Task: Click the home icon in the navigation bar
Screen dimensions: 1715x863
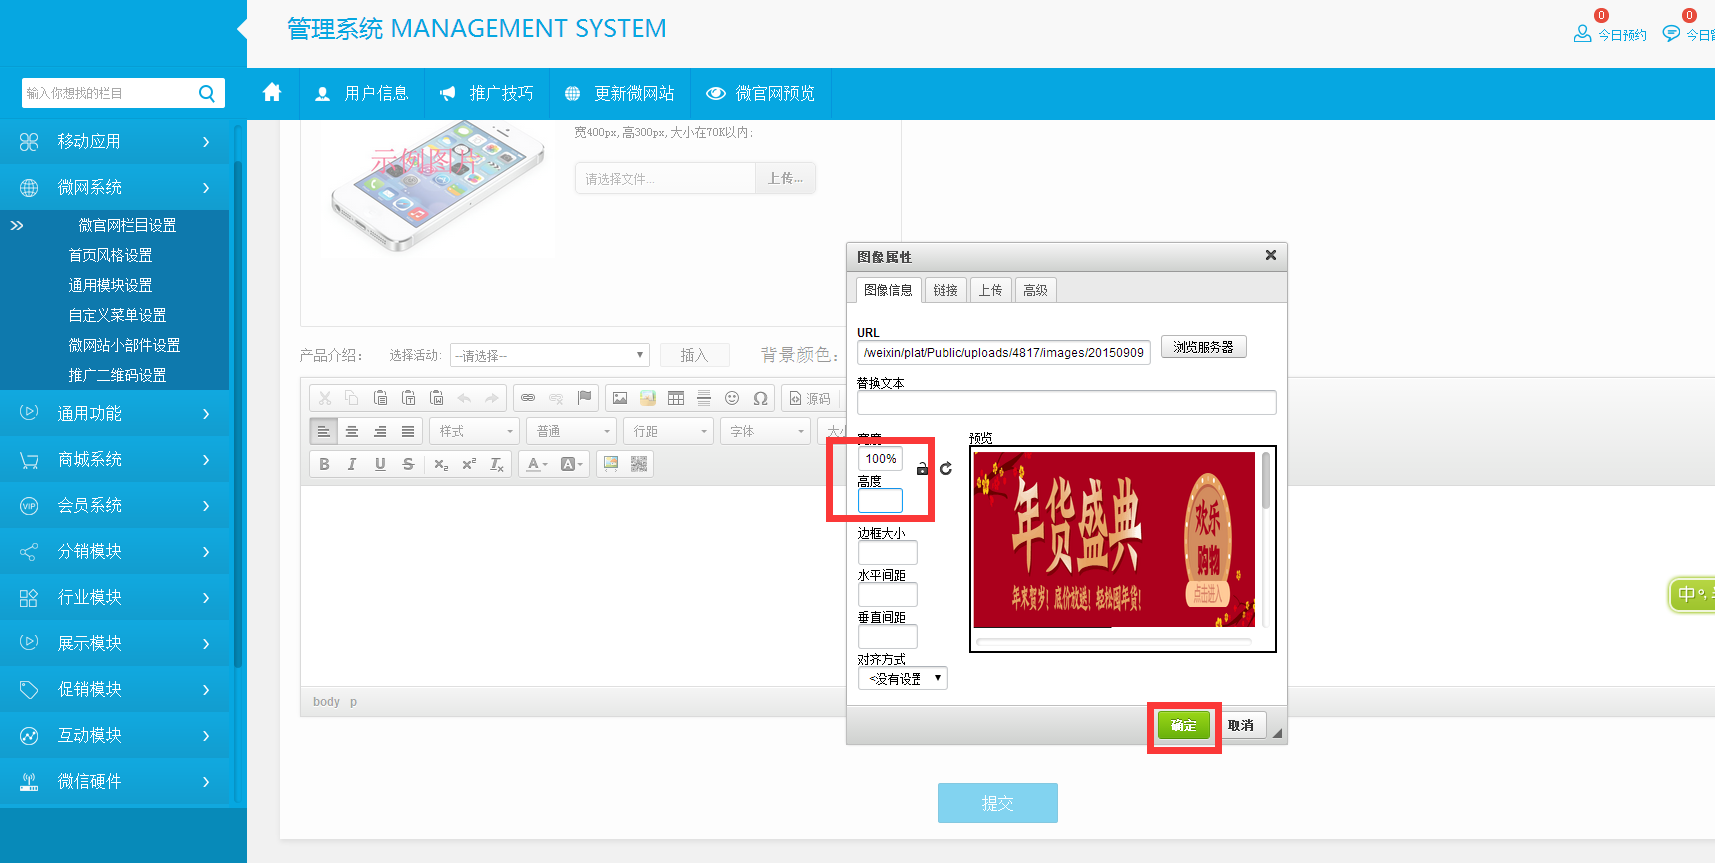Action: [272, 93]
